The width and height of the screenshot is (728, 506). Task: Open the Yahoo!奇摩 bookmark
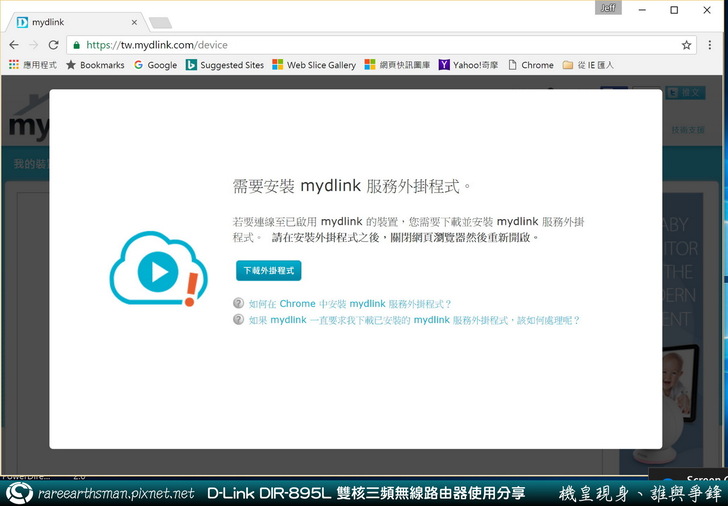click(468, 65)
